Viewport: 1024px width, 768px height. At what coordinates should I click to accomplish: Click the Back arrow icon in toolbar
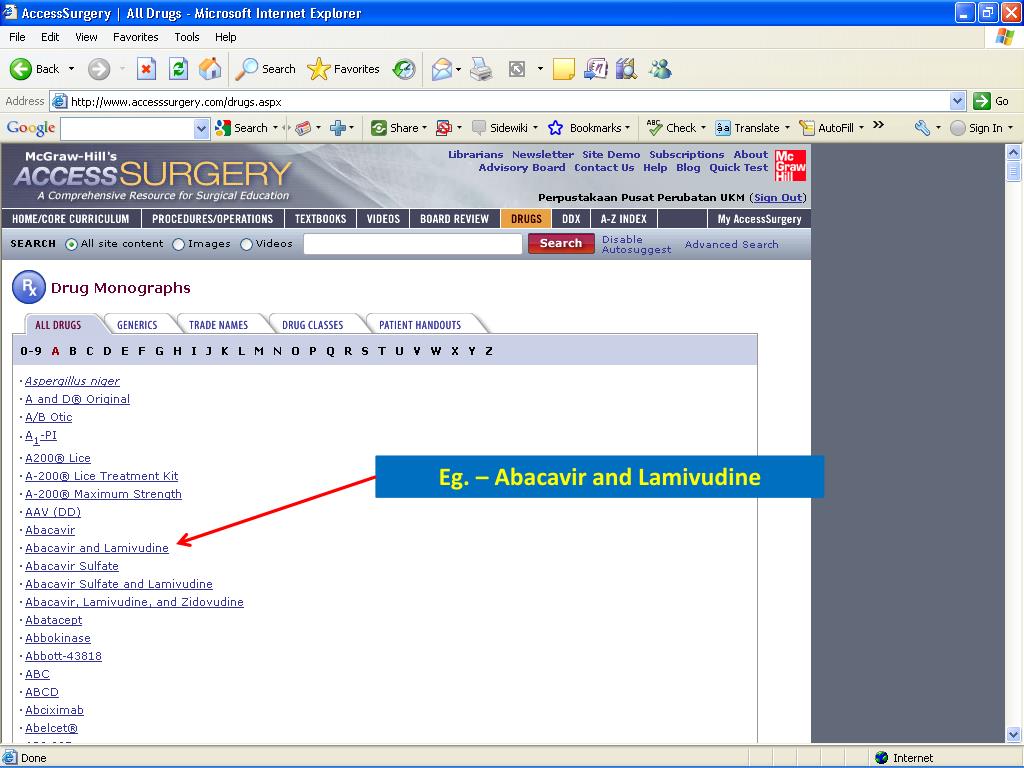click(x=20, y=69)
